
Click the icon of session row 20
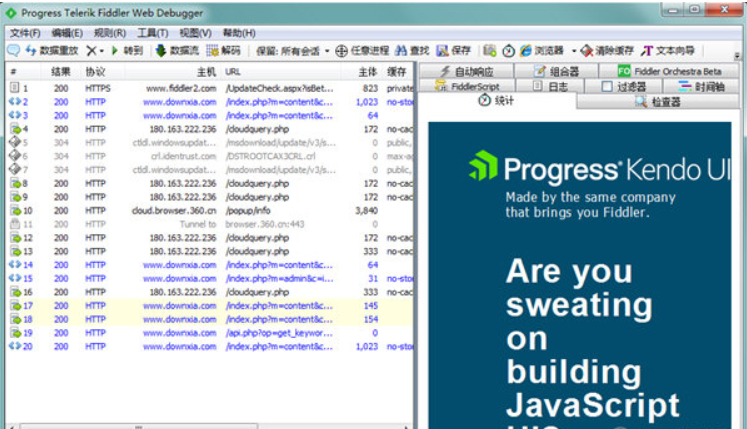pos(14,346)
